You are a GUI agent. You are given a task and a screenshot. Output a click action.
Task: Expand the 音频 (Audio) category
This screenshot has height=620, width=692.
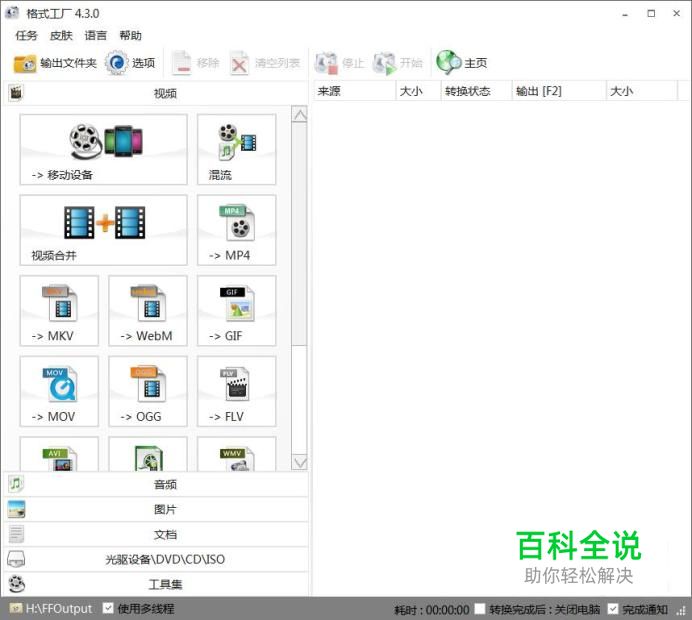point(156,485)
